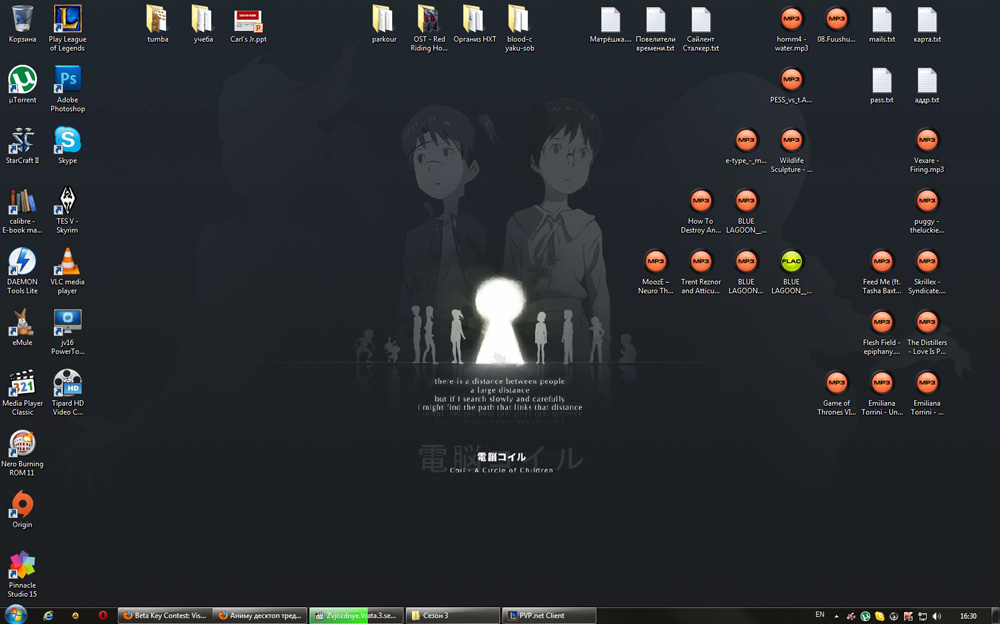Select the homm4 - water.mp3 file
This screenshot has height=624, width=1000.
tap(791, 28)
